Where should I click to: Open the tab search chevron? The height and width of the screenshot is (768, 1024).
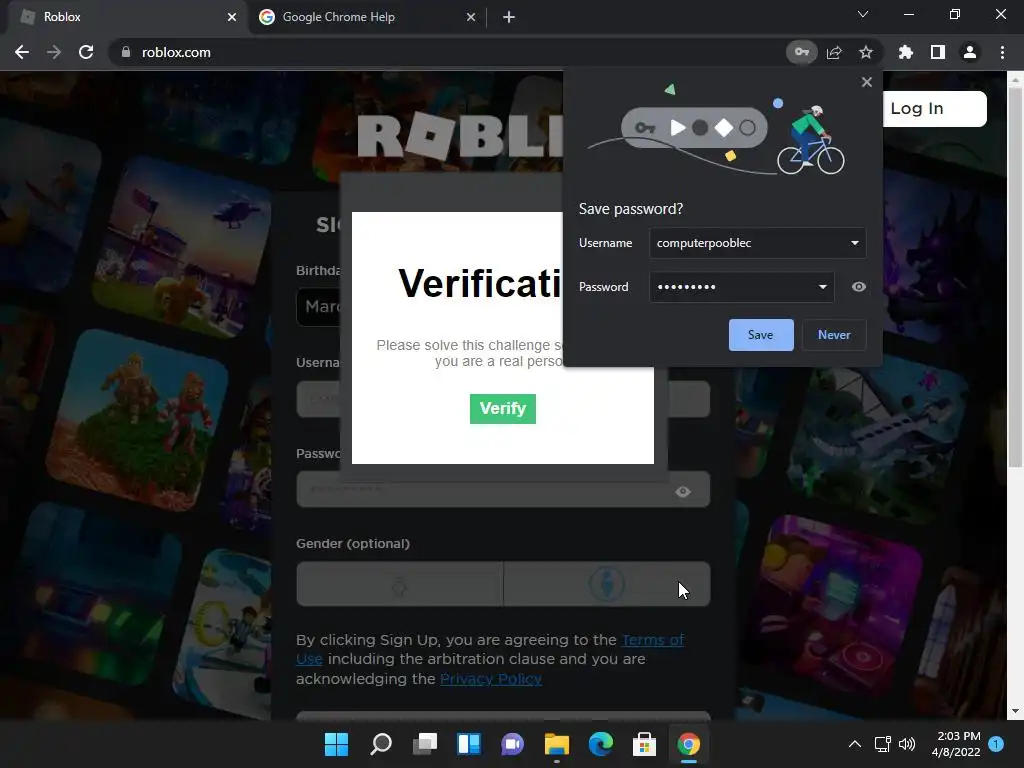[863, 14]
